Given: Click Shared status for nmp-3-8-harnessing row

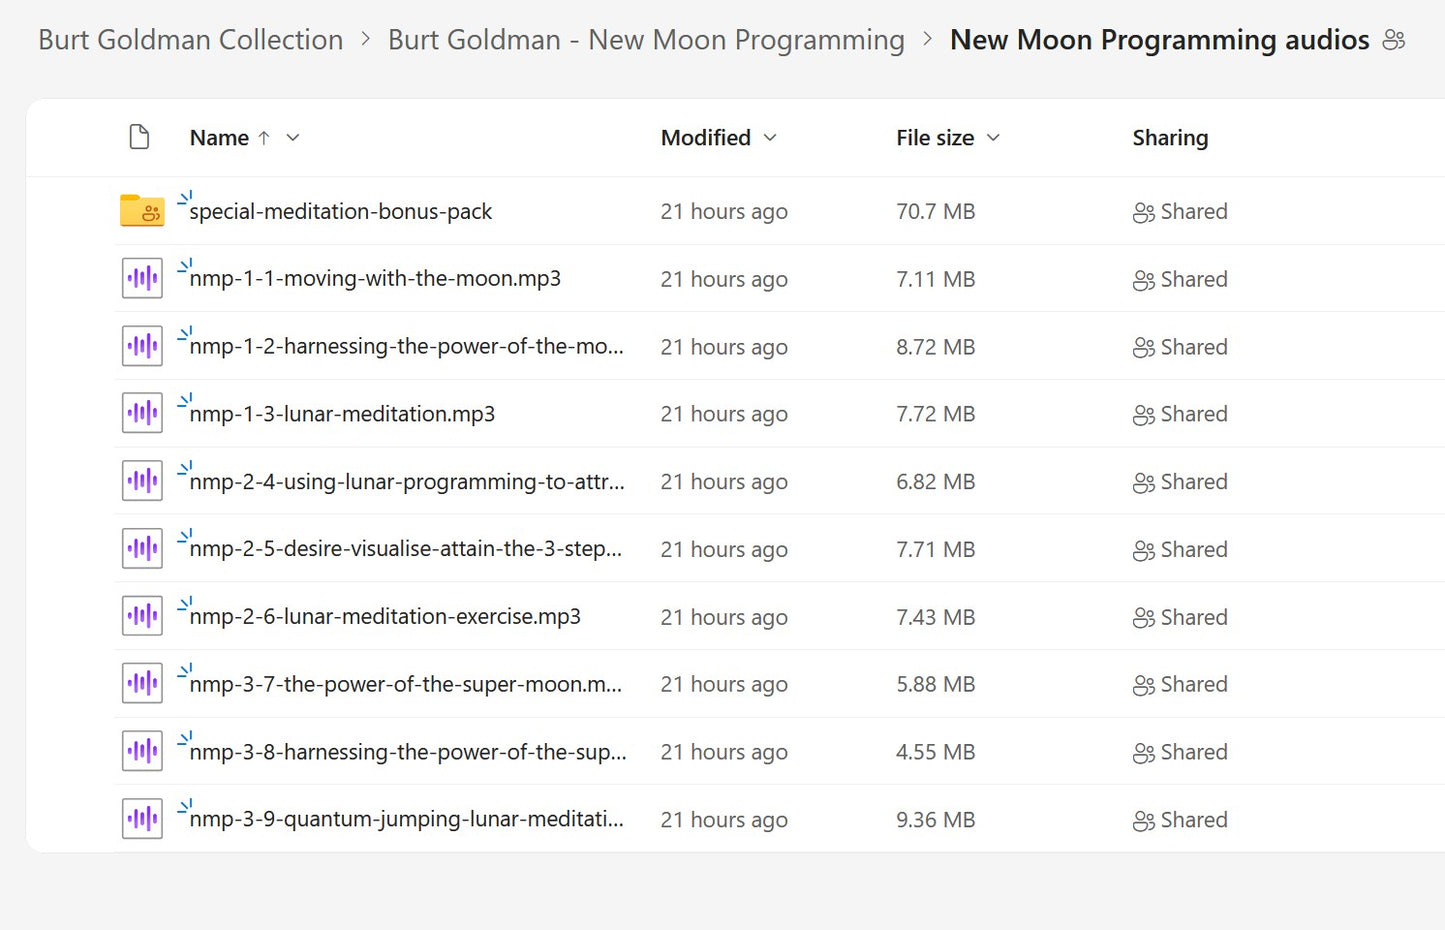Looking at the screenshot, I should coord(1181,752).
